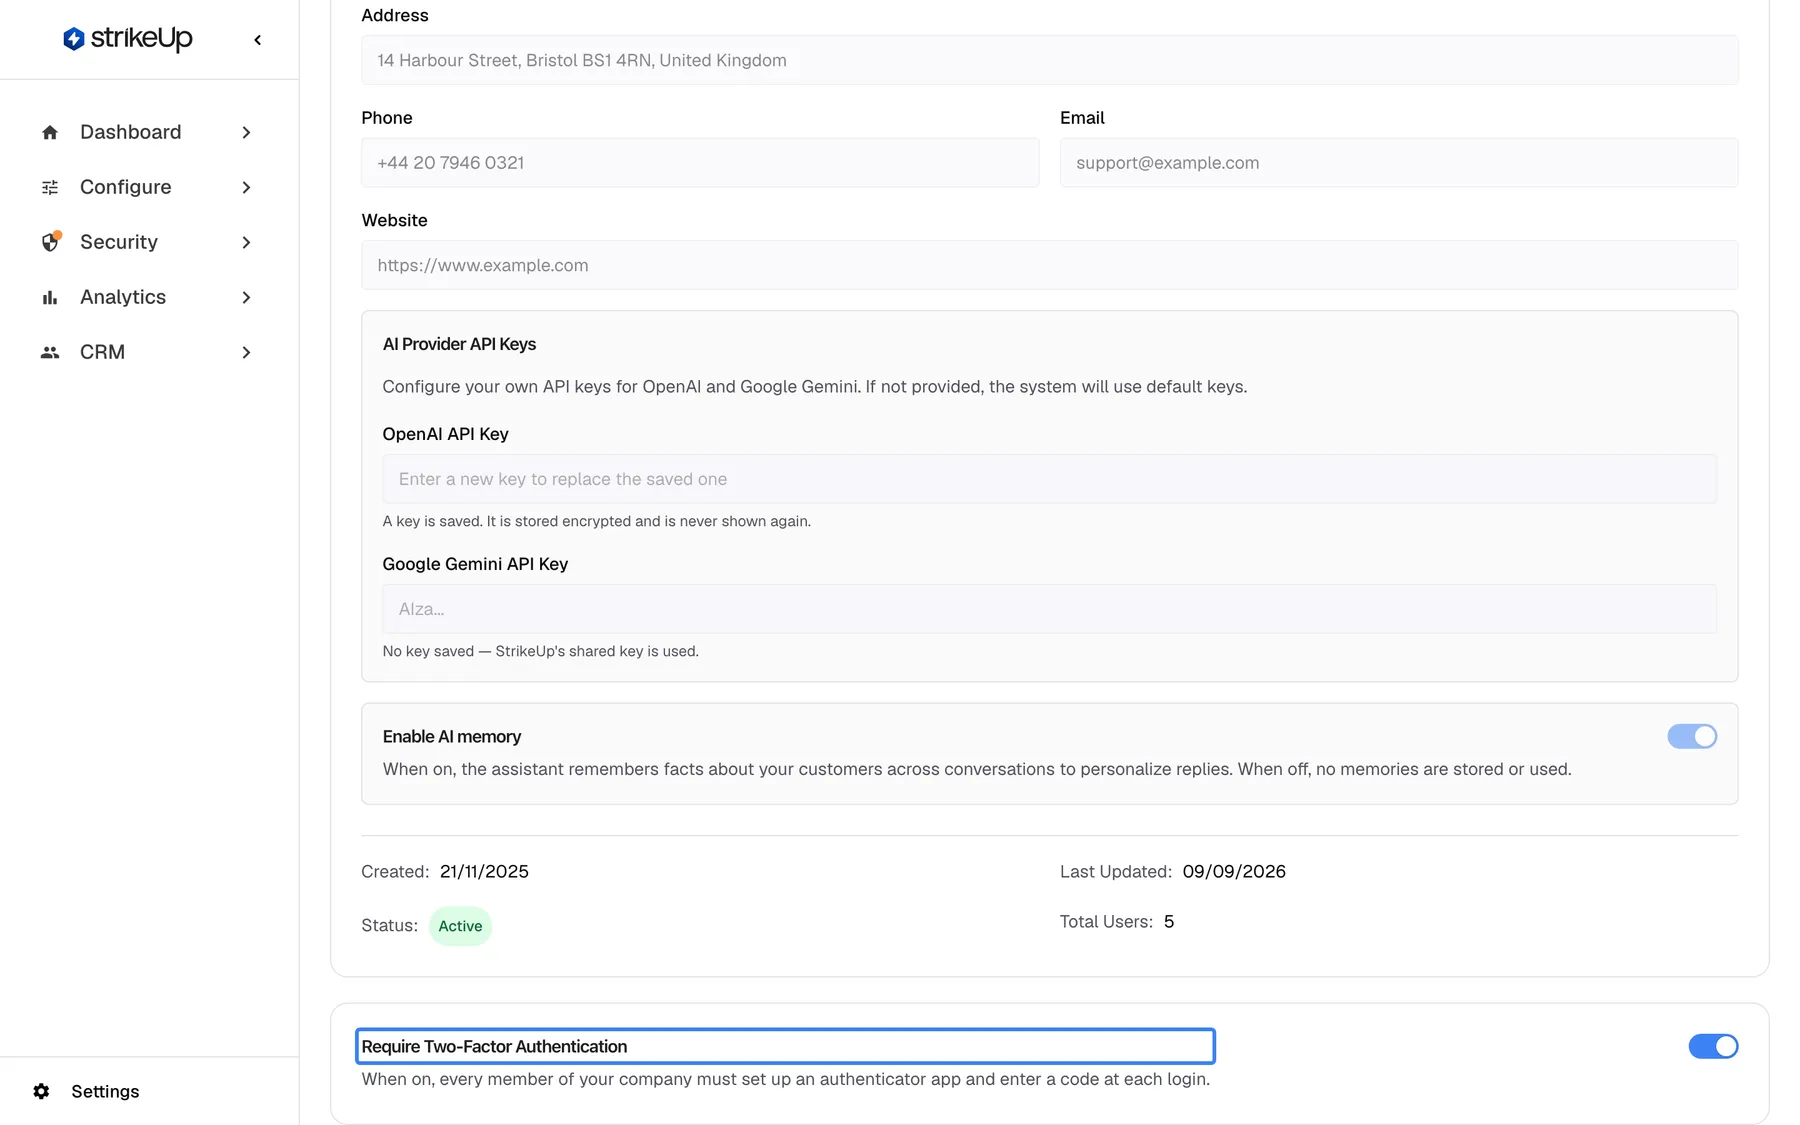The height and width of the screenshot is (1125, 1800).
Task: Click the Enable AI memory label
Action: 452,736
